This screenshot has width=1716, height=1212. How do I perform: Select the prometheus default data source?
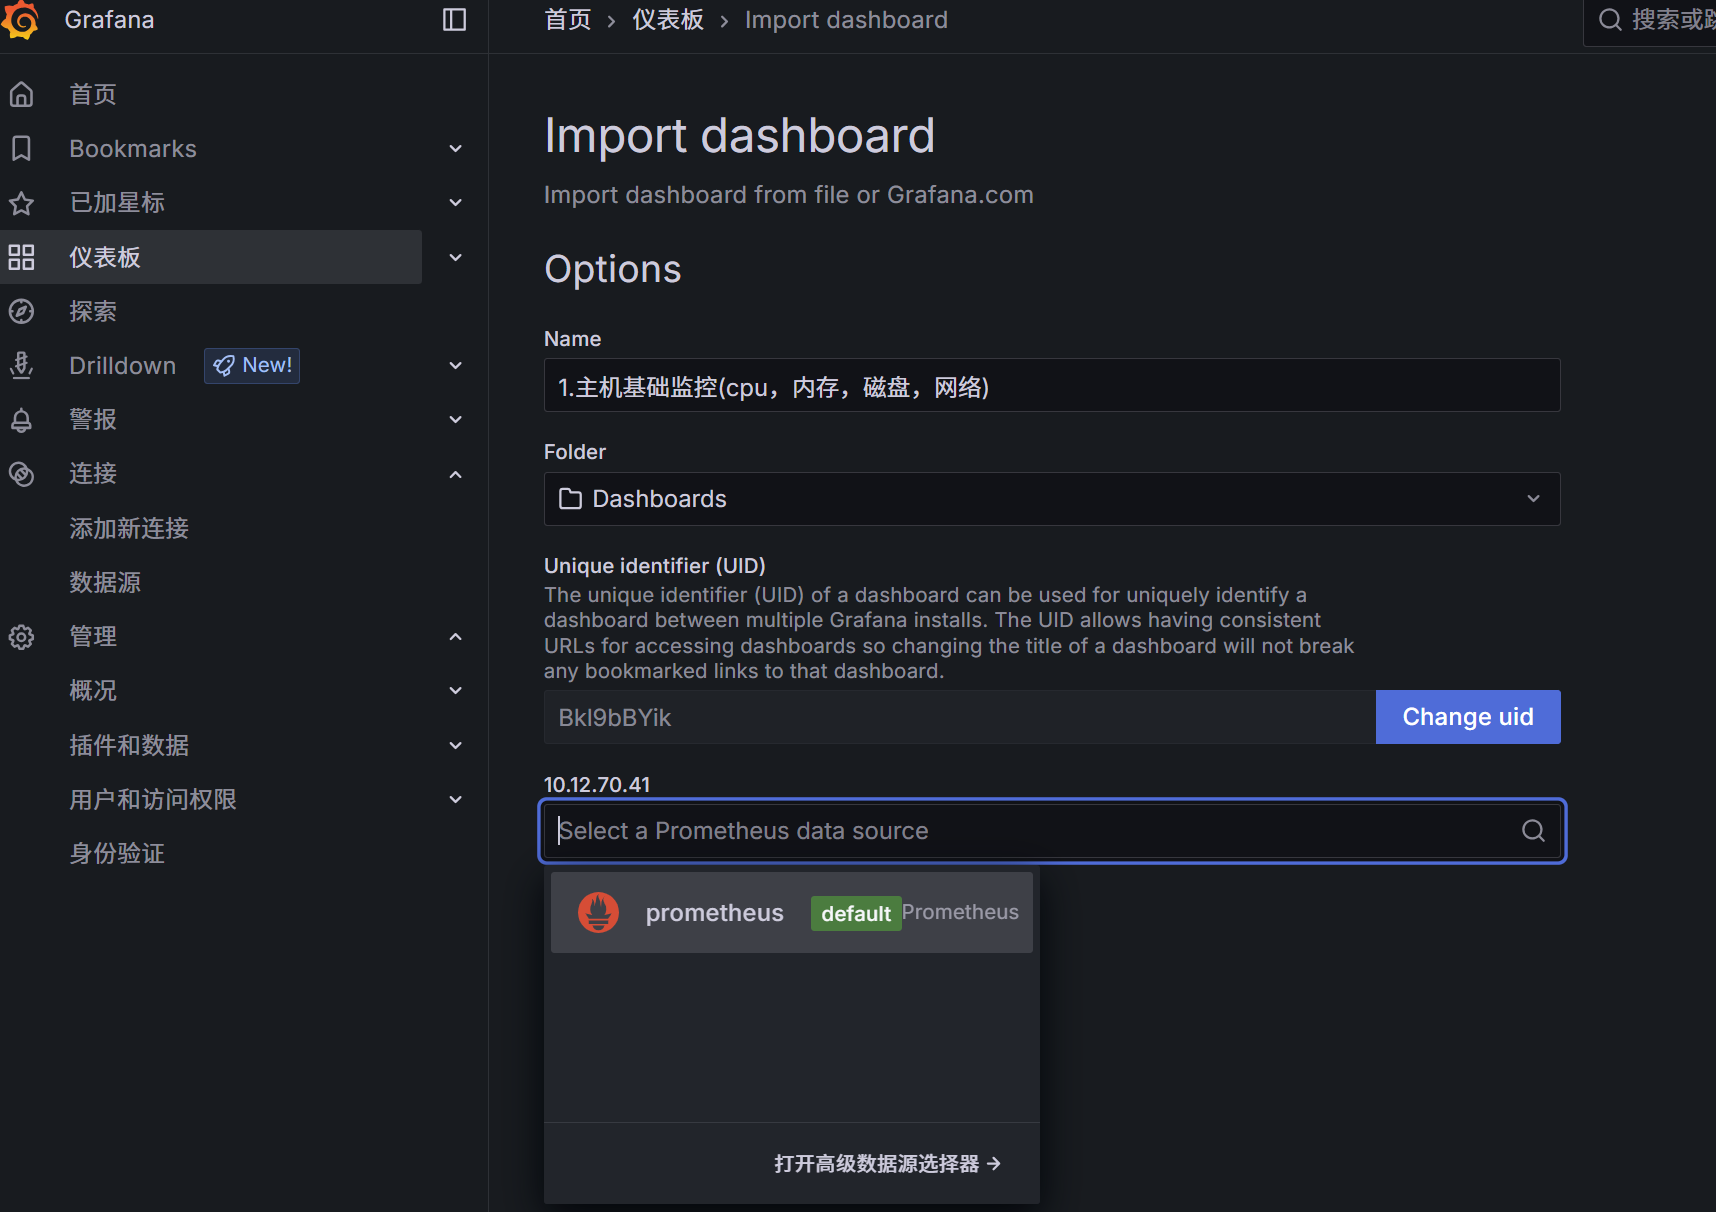pos(791,912)
